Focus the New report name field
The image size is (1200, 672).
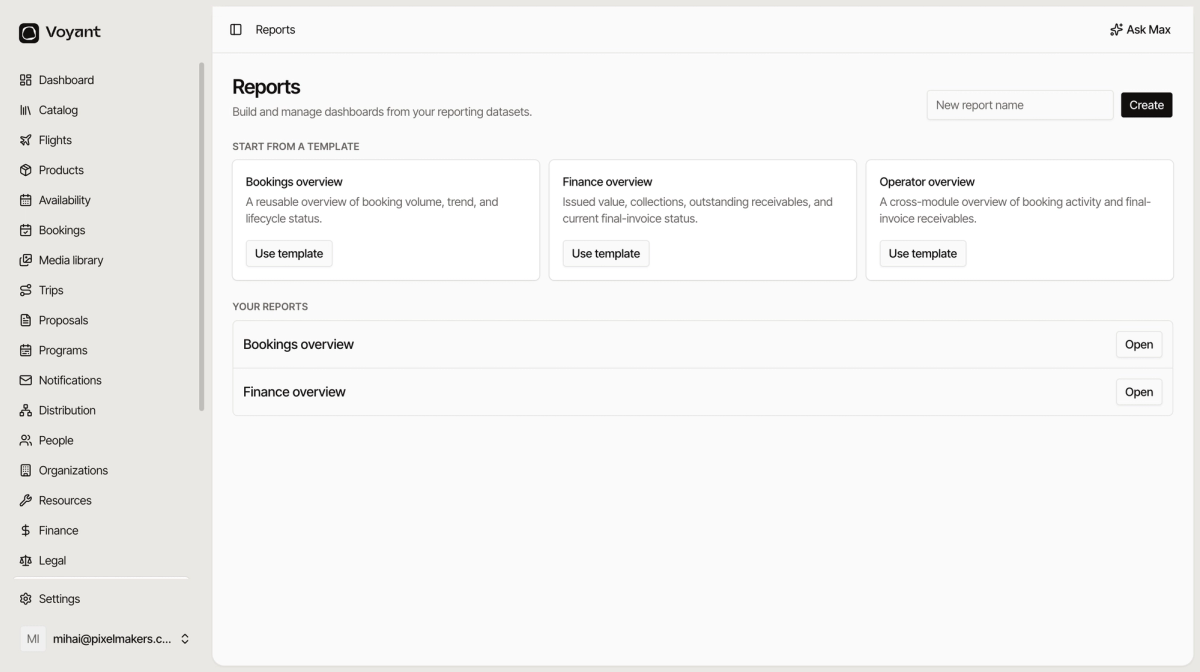pos(1020,105)
